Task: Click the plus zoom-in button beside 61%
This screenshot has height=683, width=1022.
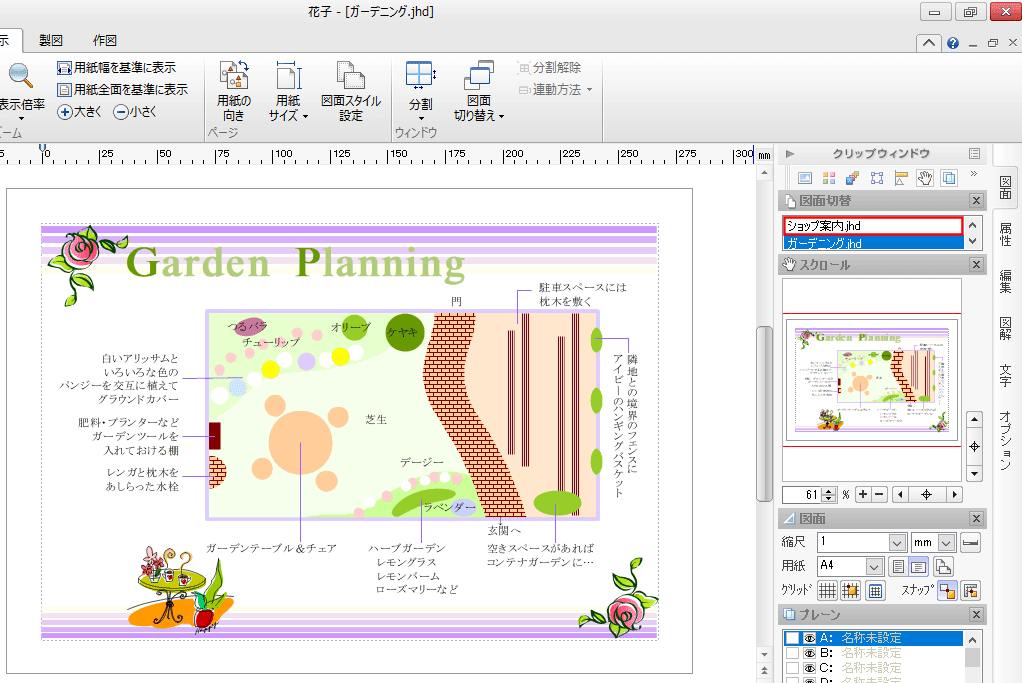Action: click(x=862, y=494)
